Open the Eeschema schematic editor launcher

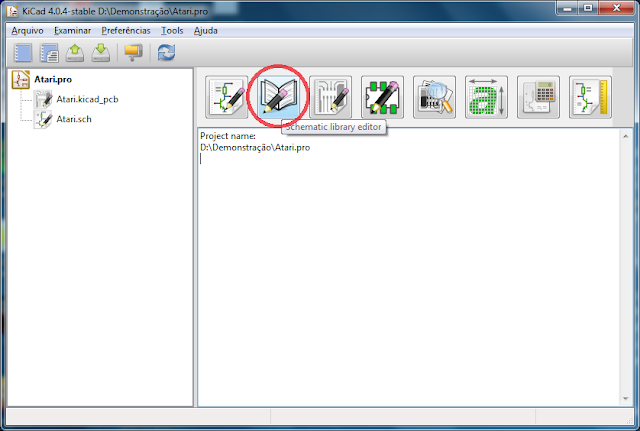coord(227,97)
